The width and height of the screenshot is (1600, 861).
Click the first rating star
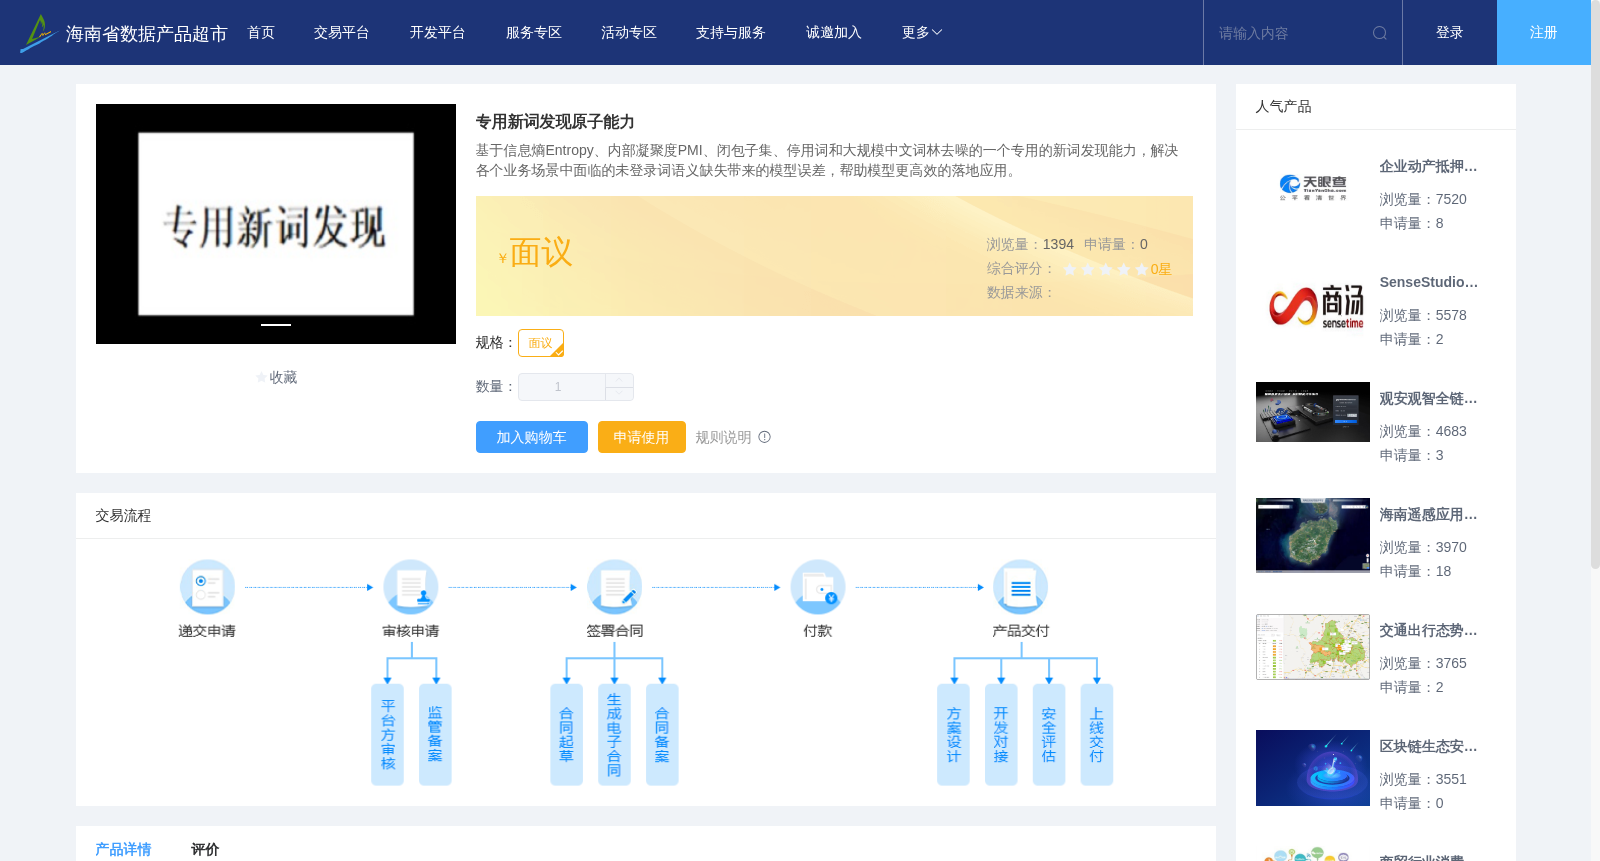tap(1070, 269)
